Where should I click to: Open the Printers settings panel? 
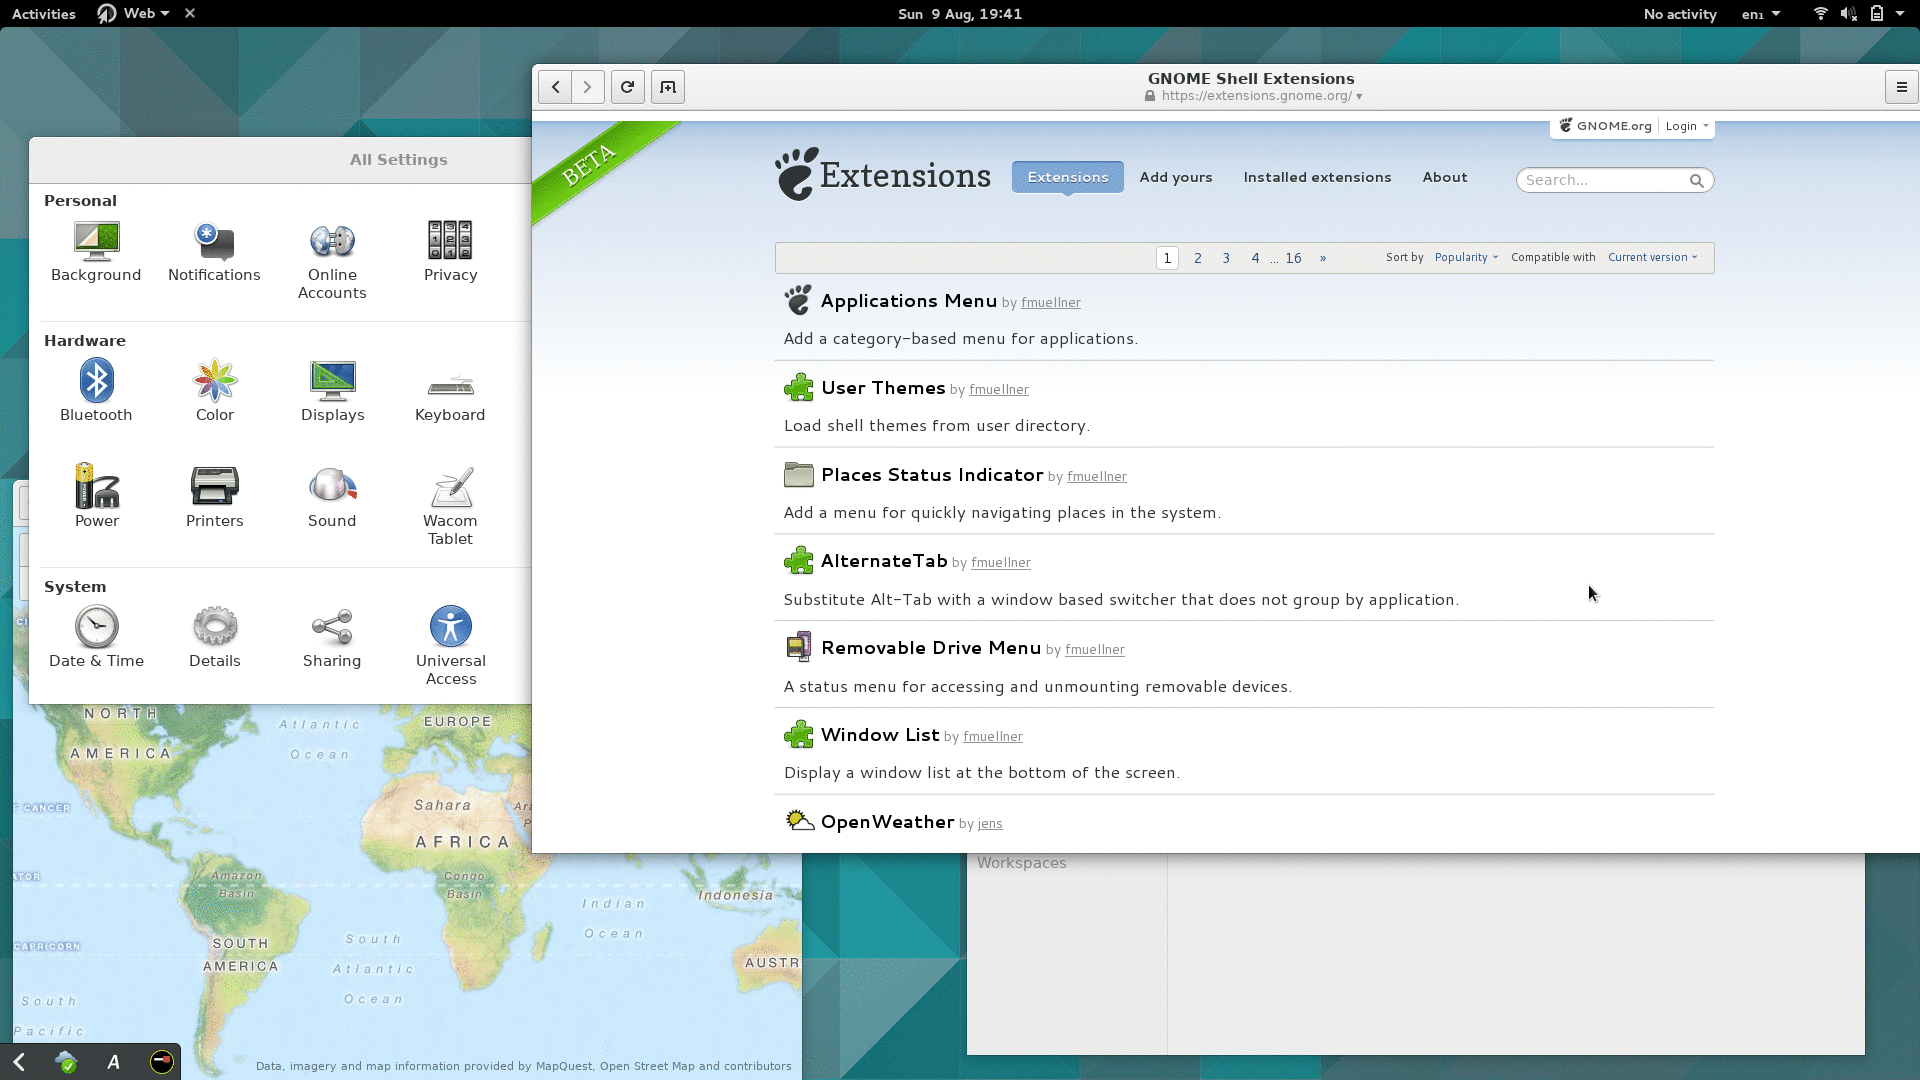pyautogui.click(x=214, y=497)
